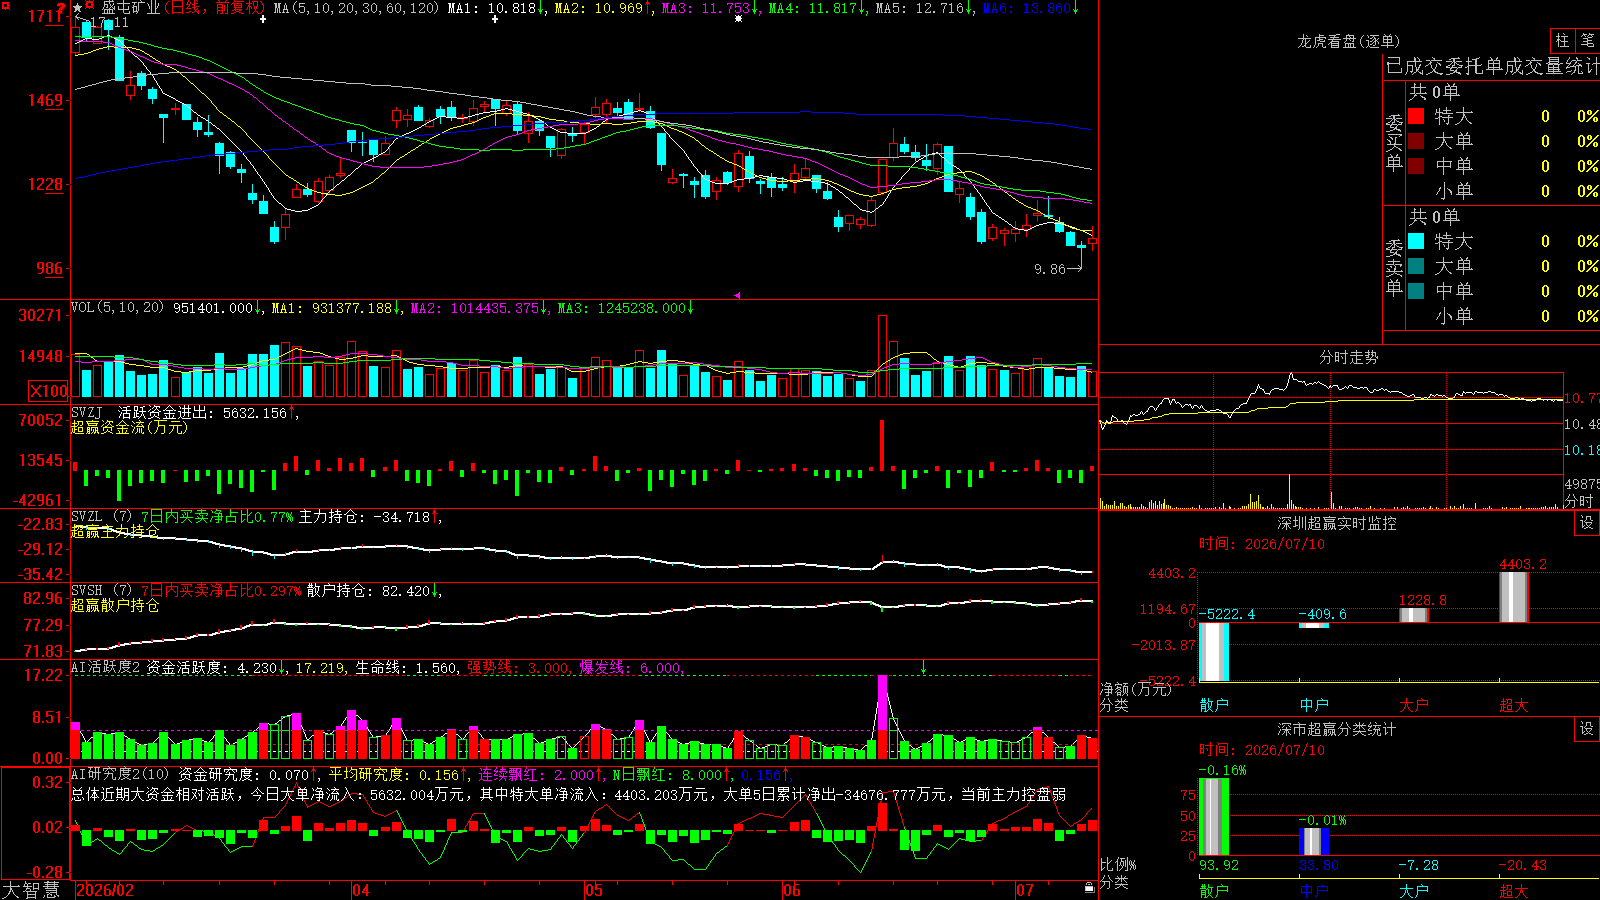Click the cyan 特大 sell-order color swatch
Viewport: 1600px width, 900px height.
(x=1416, y=241)
